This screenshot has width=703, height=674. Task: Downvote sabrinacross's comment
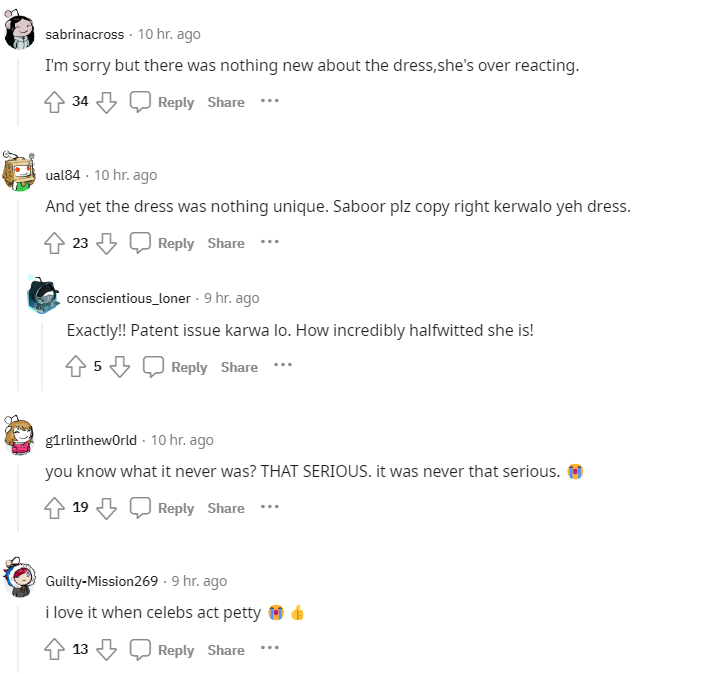pos(107,102)
